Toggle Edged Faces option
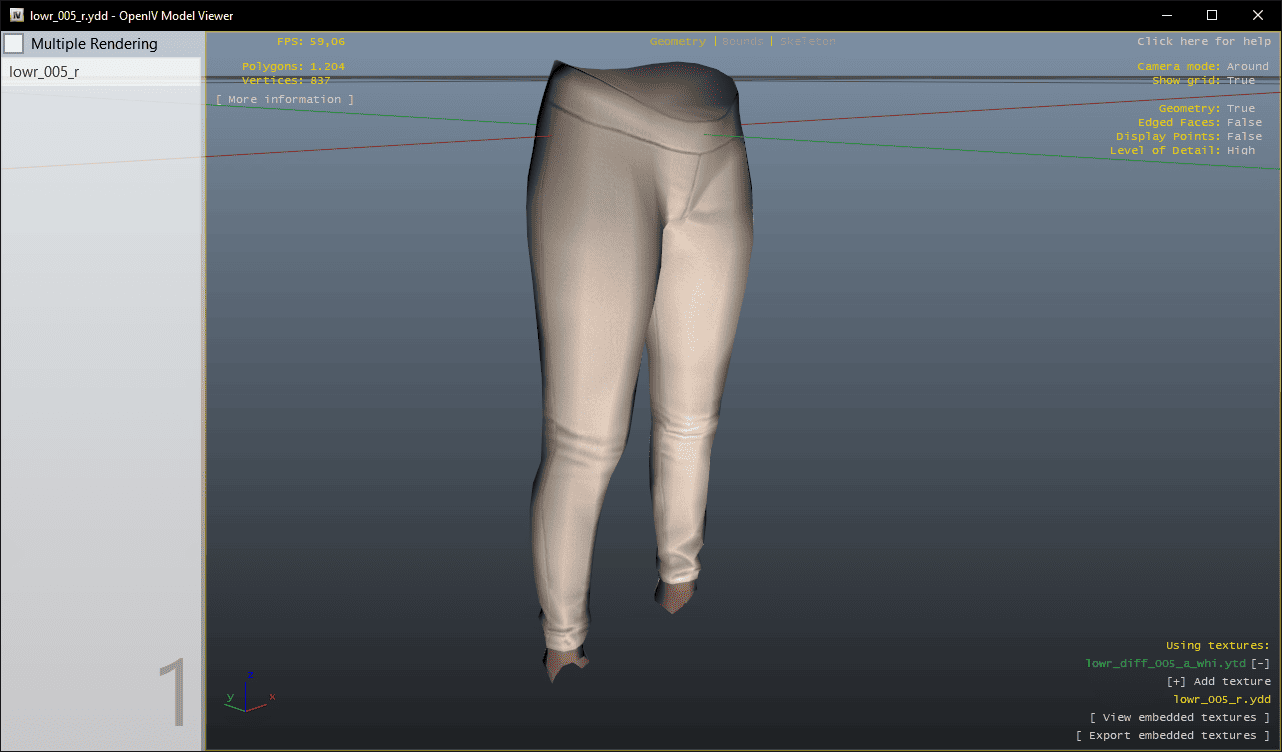The image size is (1282, 752). 1244,123
